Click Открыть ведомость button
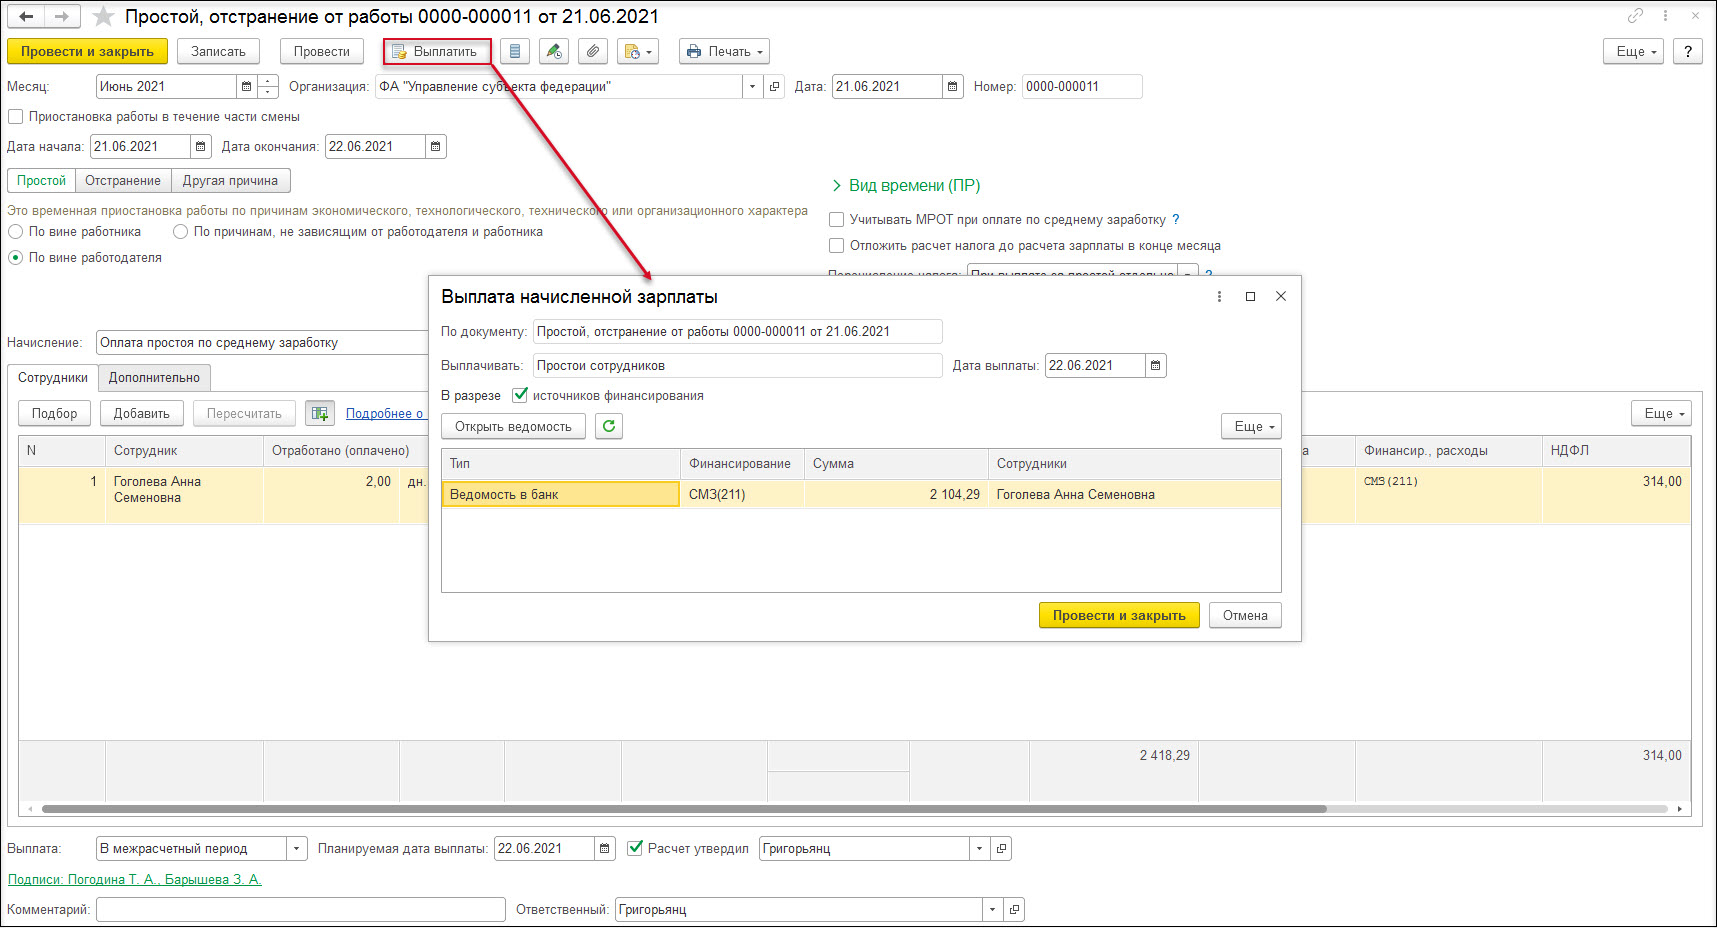This screenshot has width=1717, height=928. coord(513,427)
